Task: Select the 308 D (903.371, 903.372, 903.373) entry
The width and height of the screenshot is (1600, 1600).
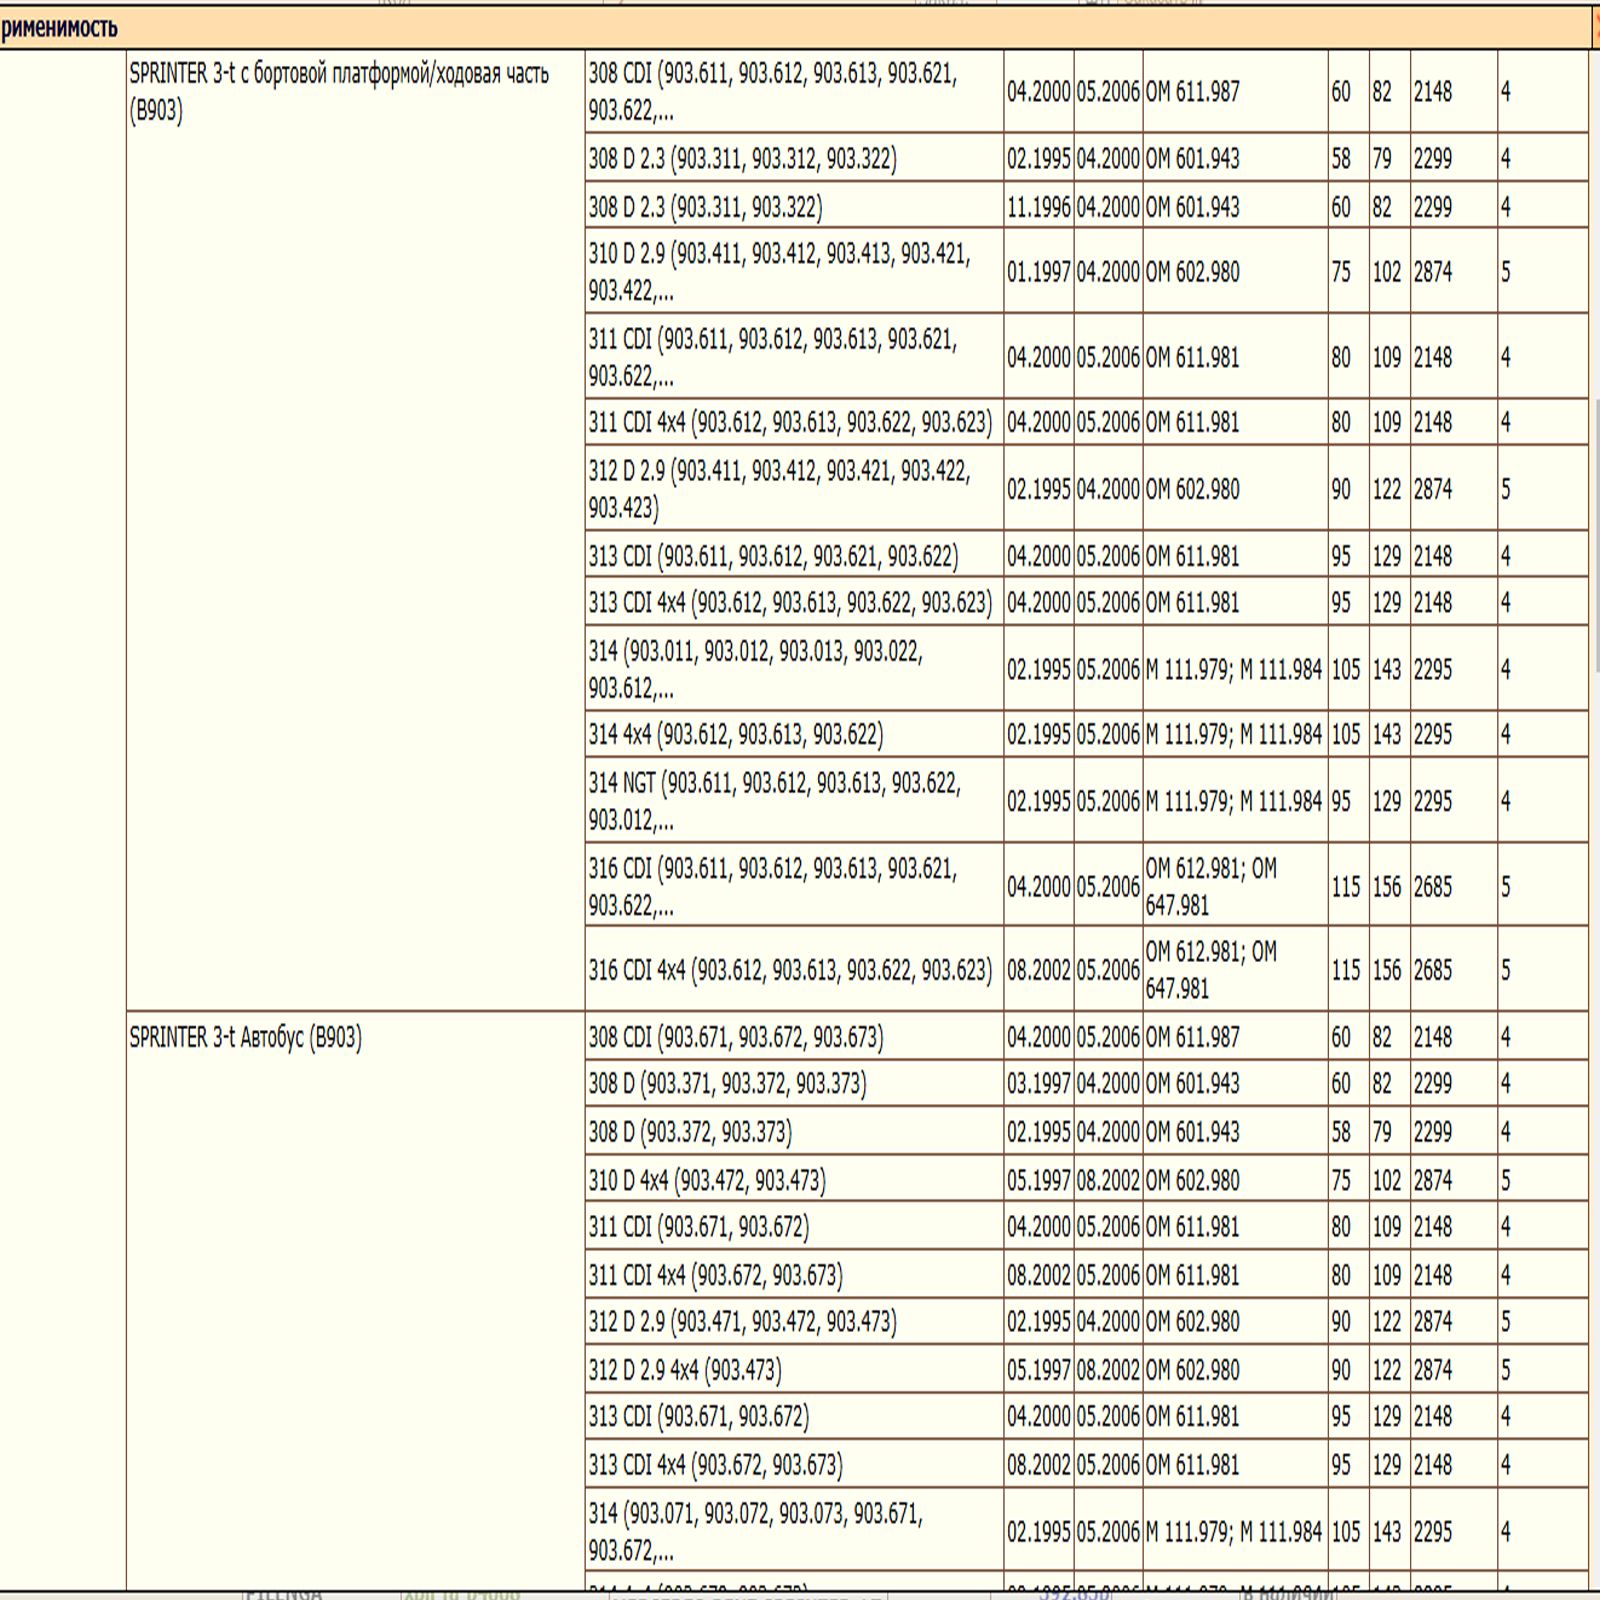Action: click(x=727, y=1084)
